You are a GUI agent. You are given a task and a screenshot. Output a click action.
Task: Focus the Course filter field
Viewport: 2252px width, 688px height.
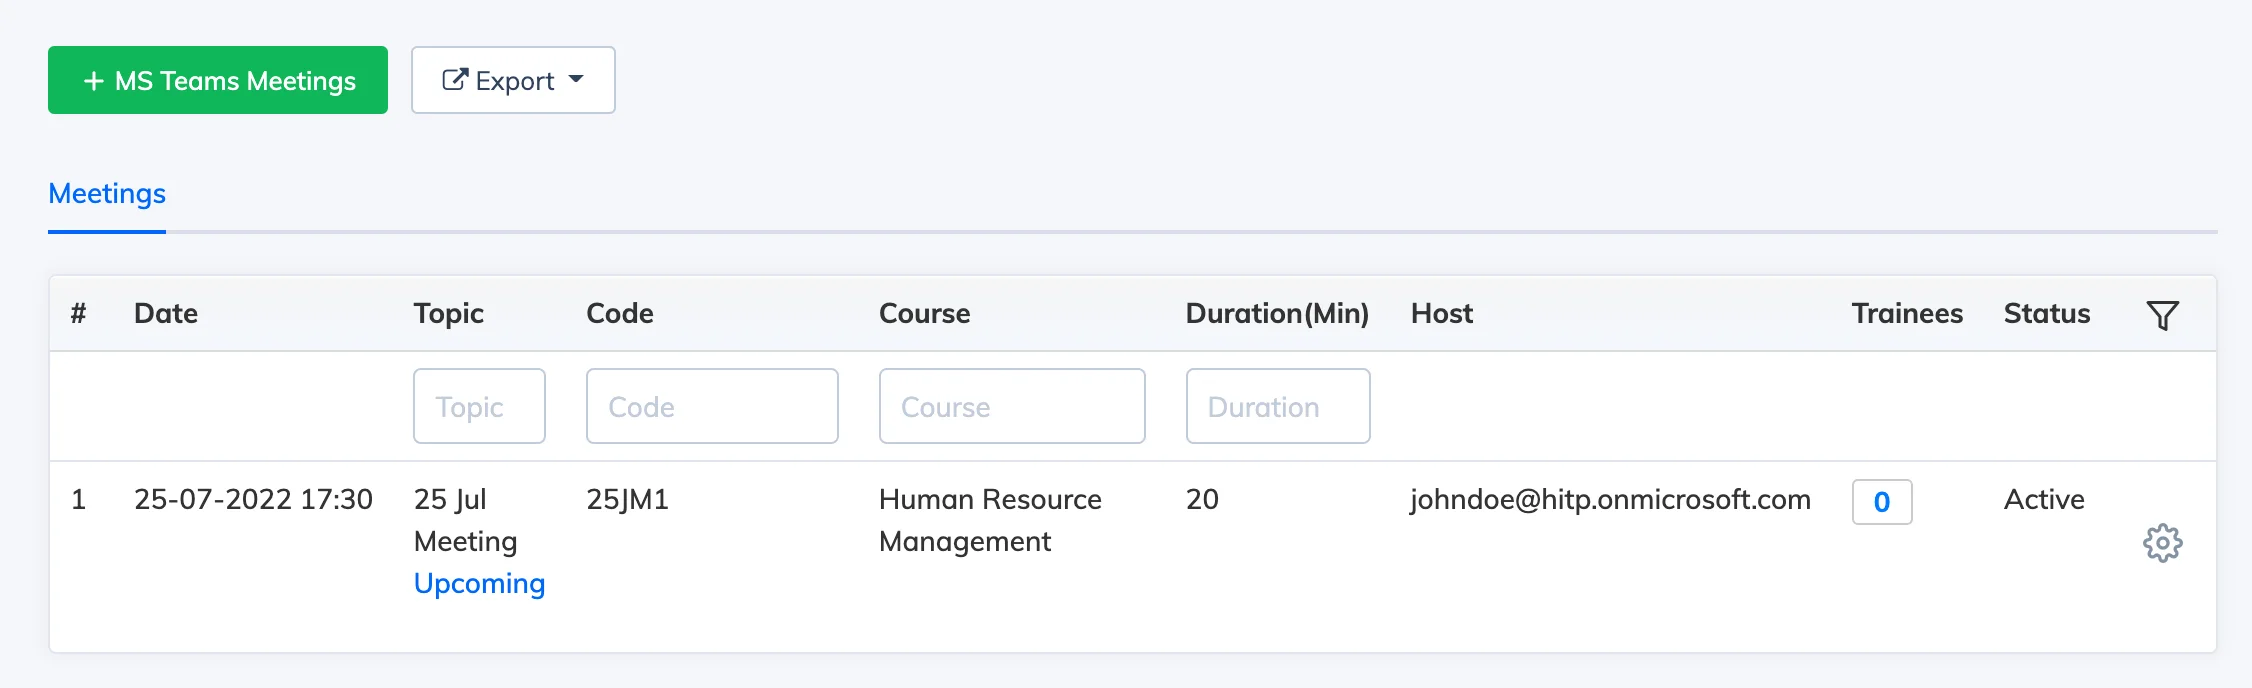tap(1012, 406)
